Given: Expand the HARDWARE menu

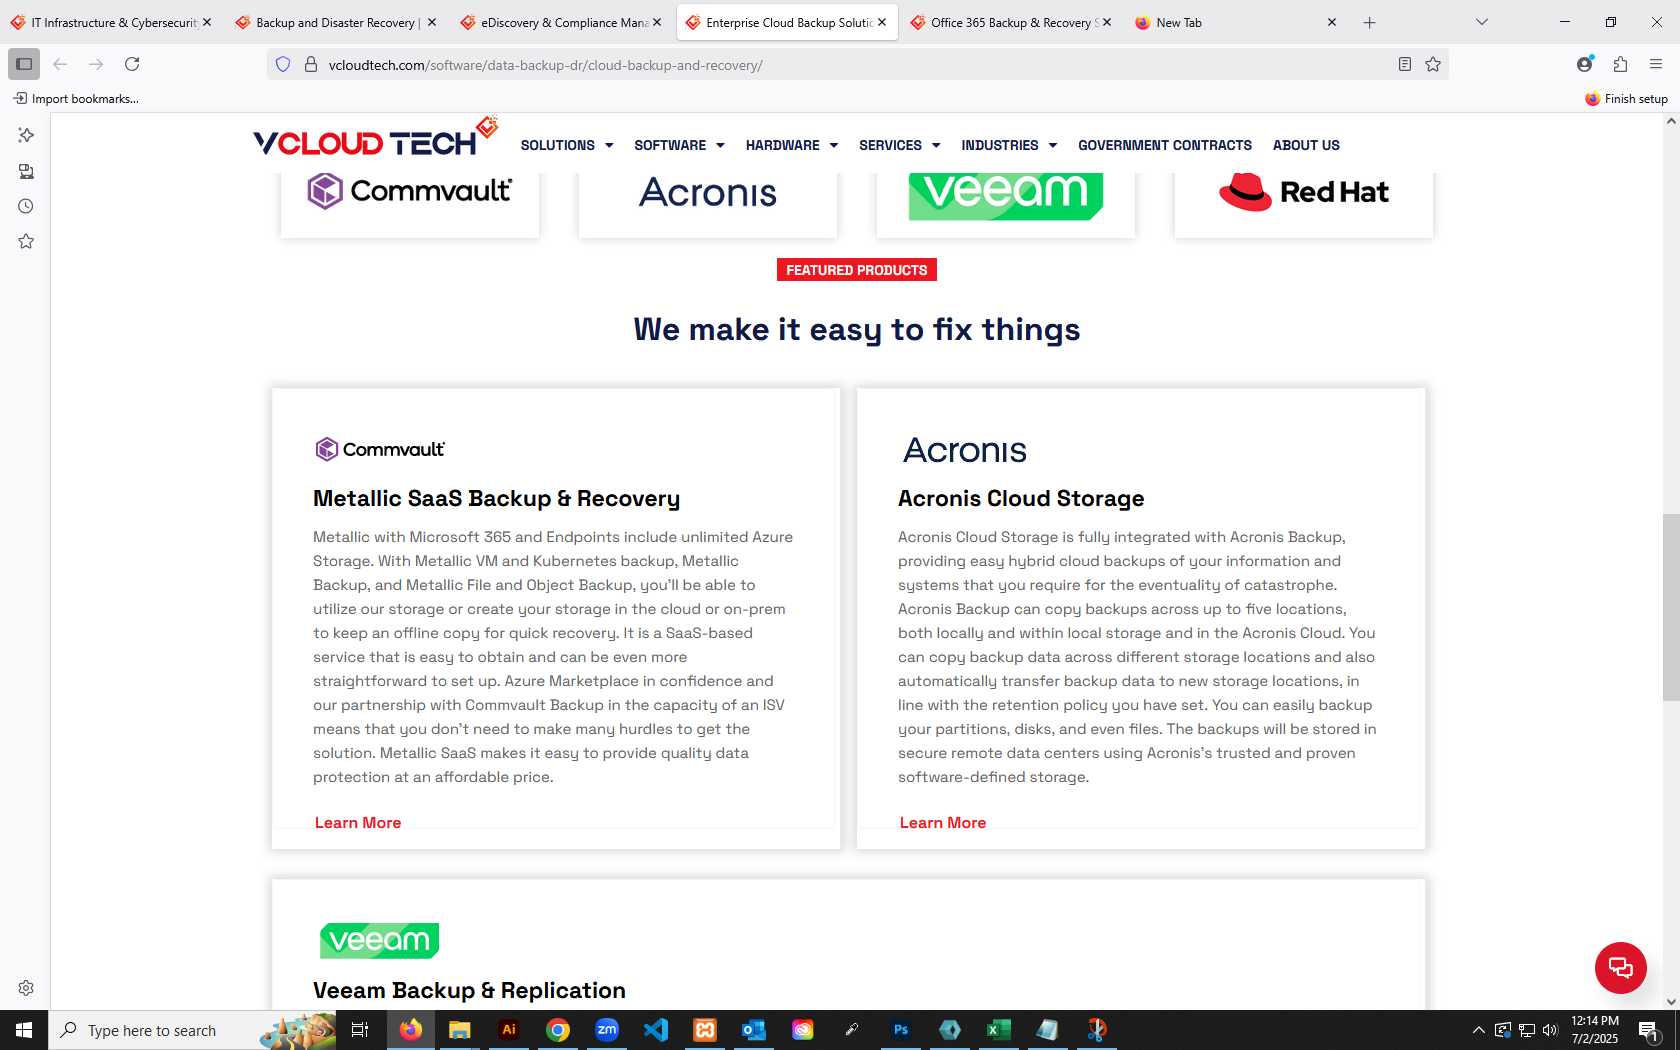Looking at the screenshot, I should pos(792,145).
